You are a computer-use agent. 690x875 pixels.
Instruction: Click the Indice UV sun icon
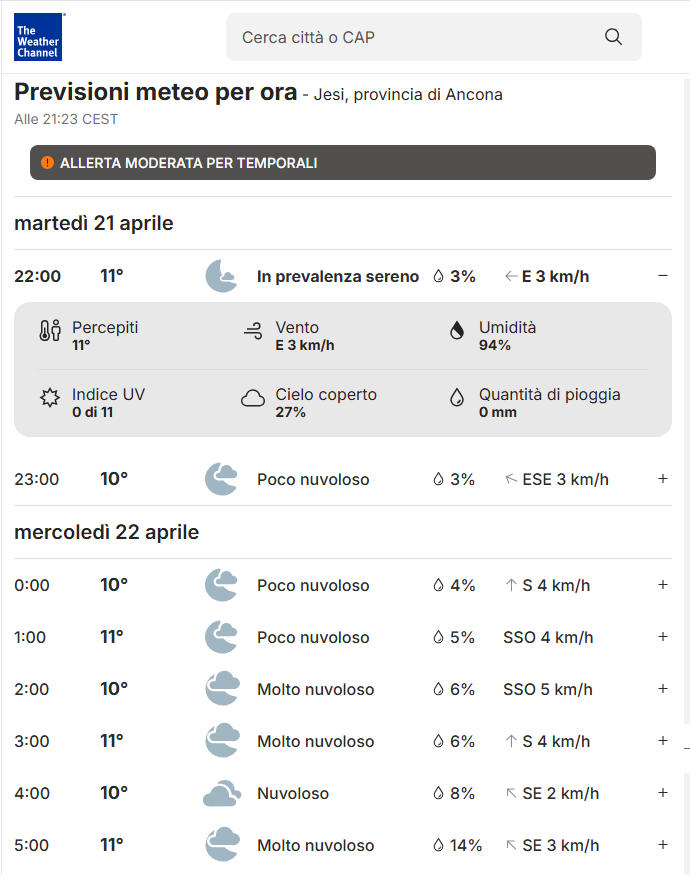(50, 398)
